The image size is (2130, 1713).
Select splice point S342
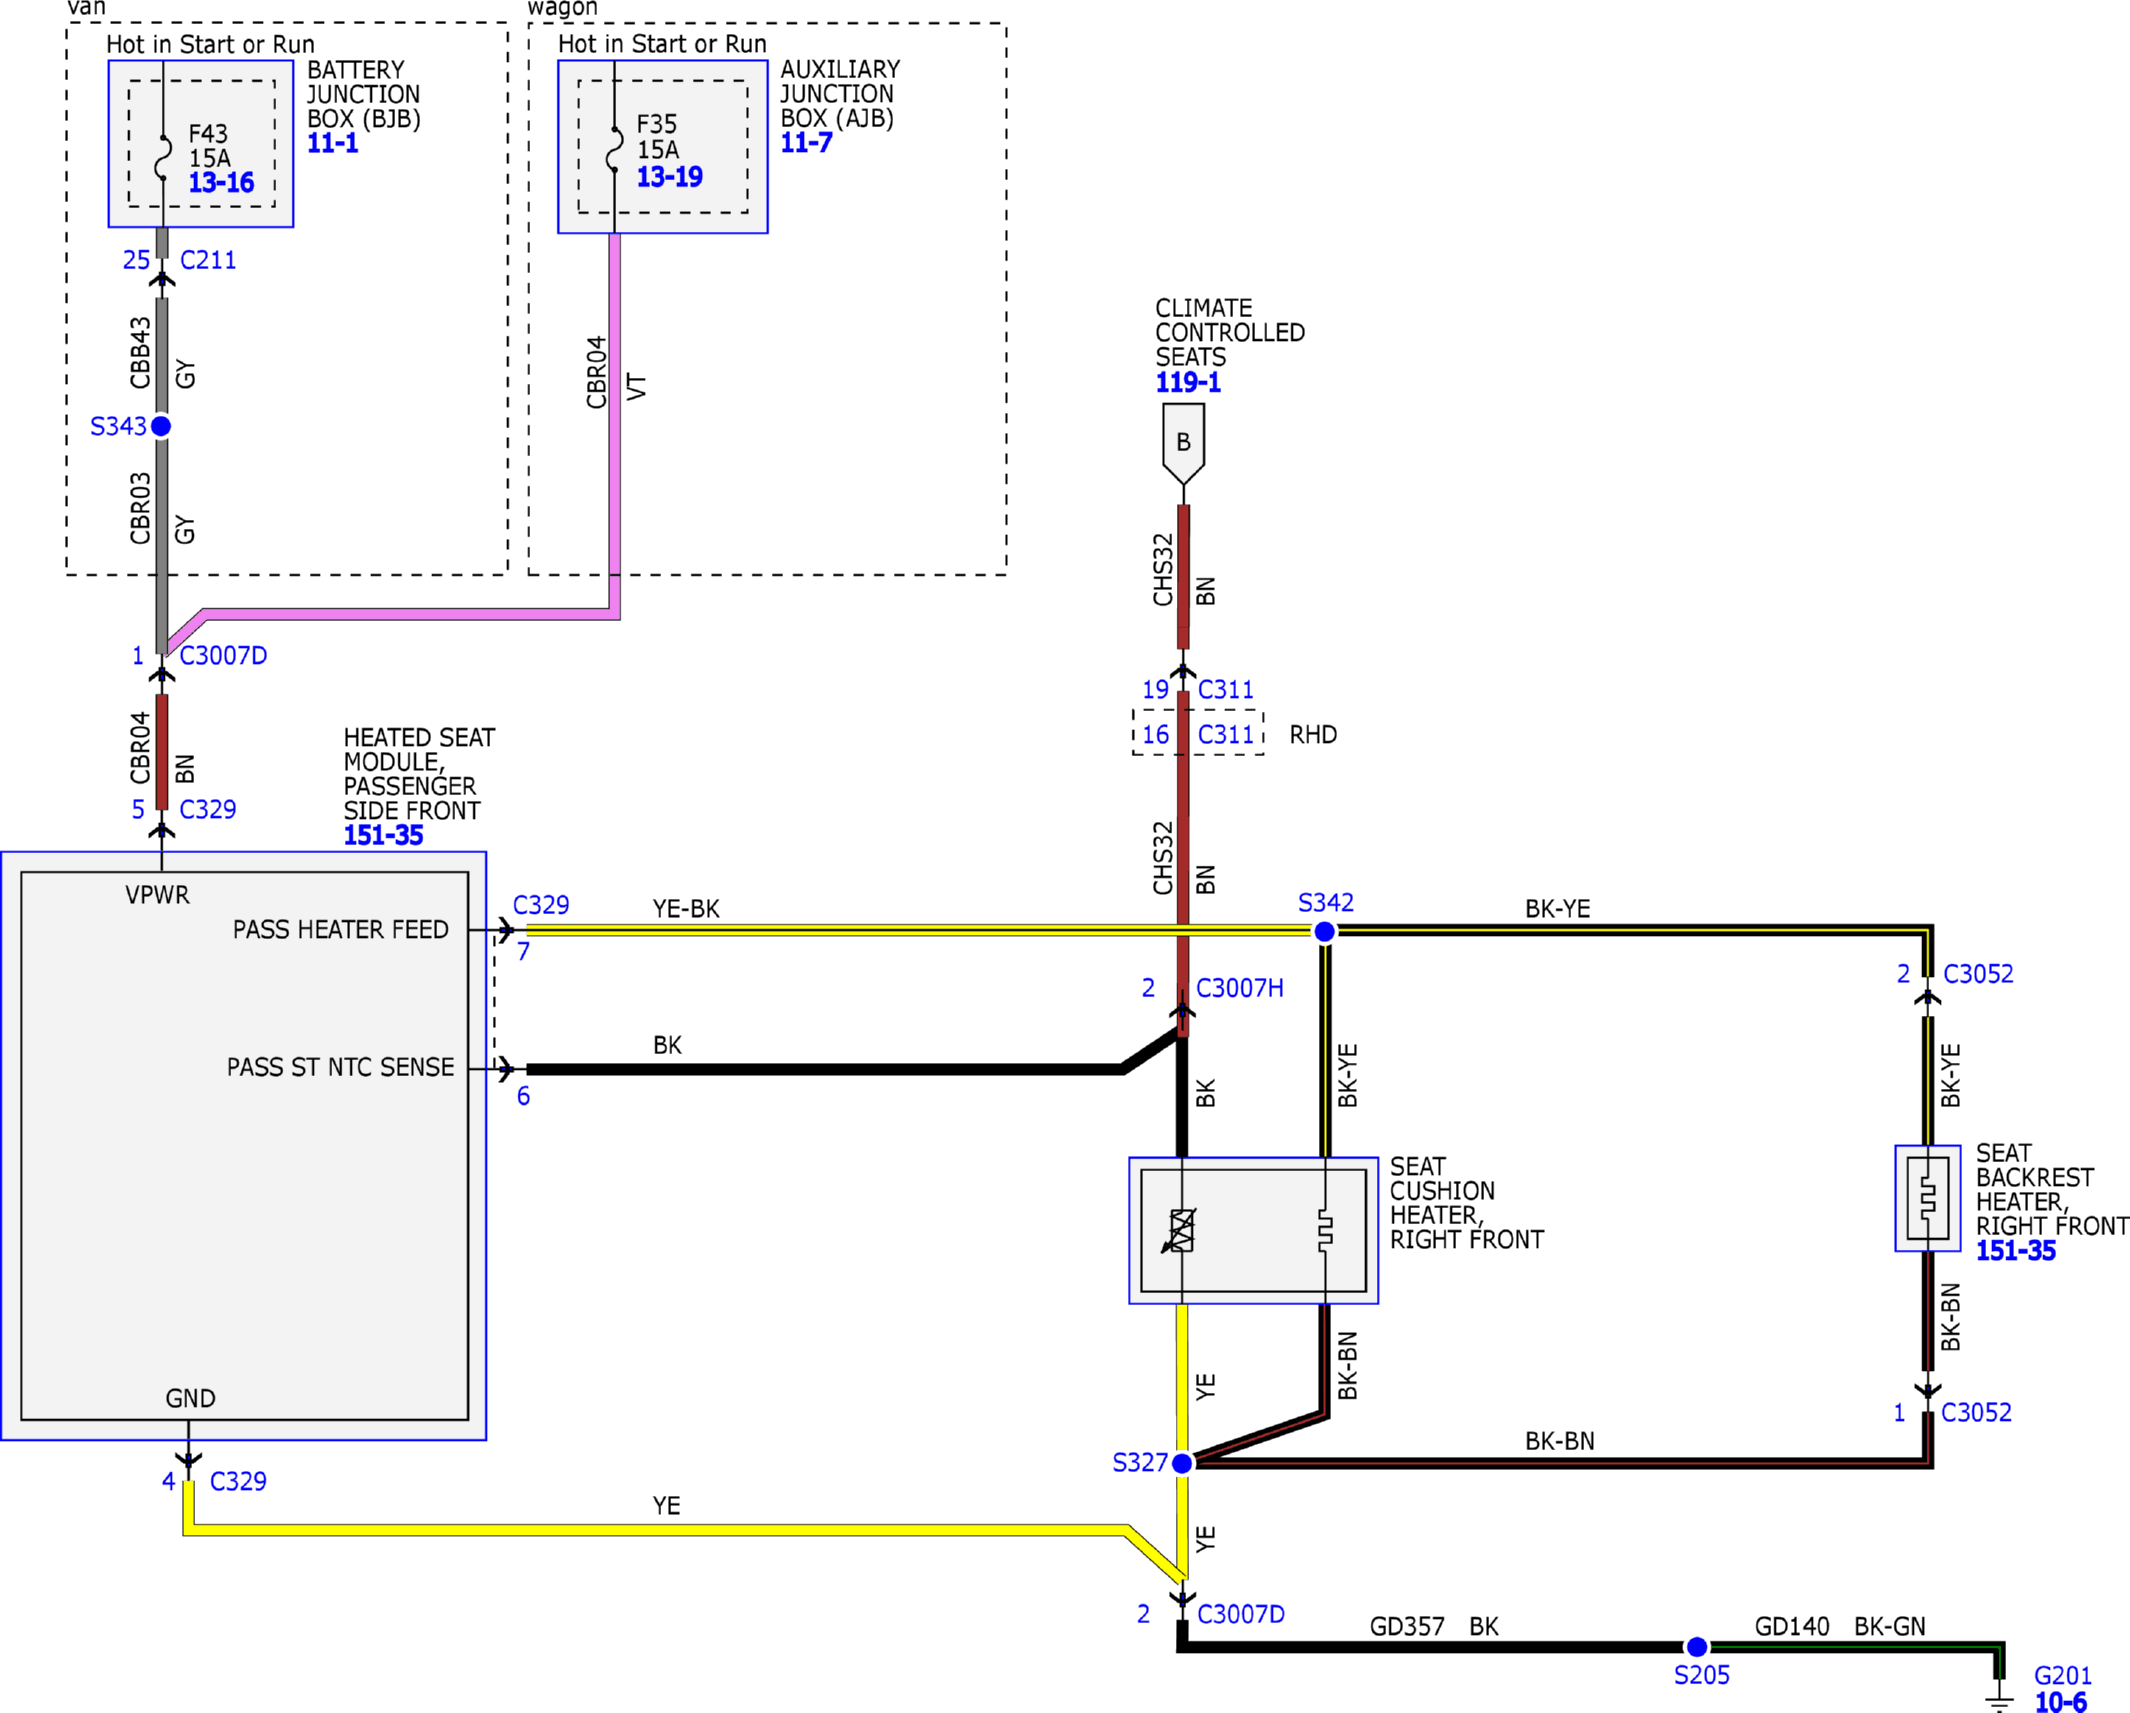1324,932
